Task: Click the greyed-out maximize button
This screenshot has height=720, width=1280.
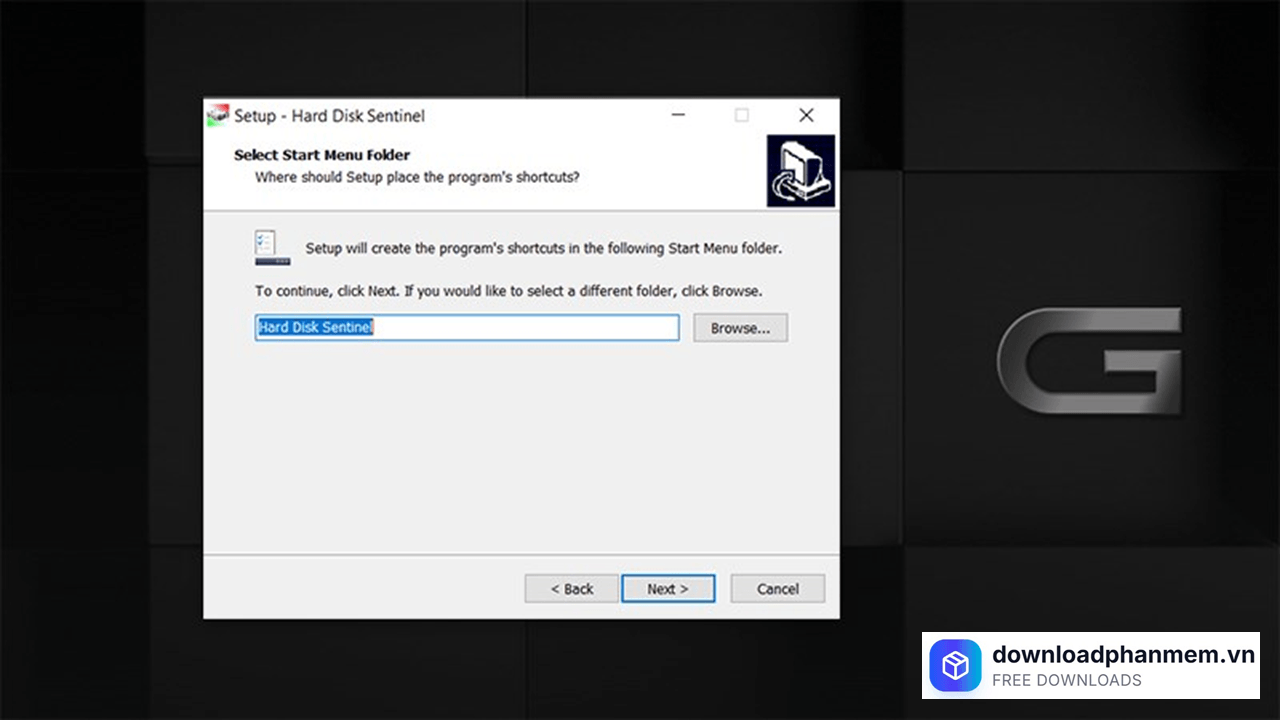Action: tap(742, 116)
